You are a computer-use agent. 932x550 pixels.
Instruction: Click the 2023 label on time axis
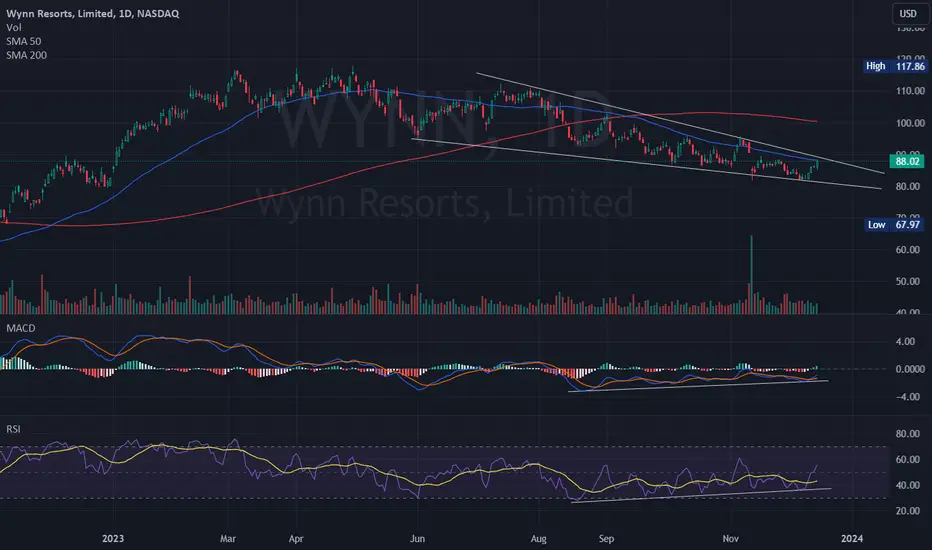[113, 539]
